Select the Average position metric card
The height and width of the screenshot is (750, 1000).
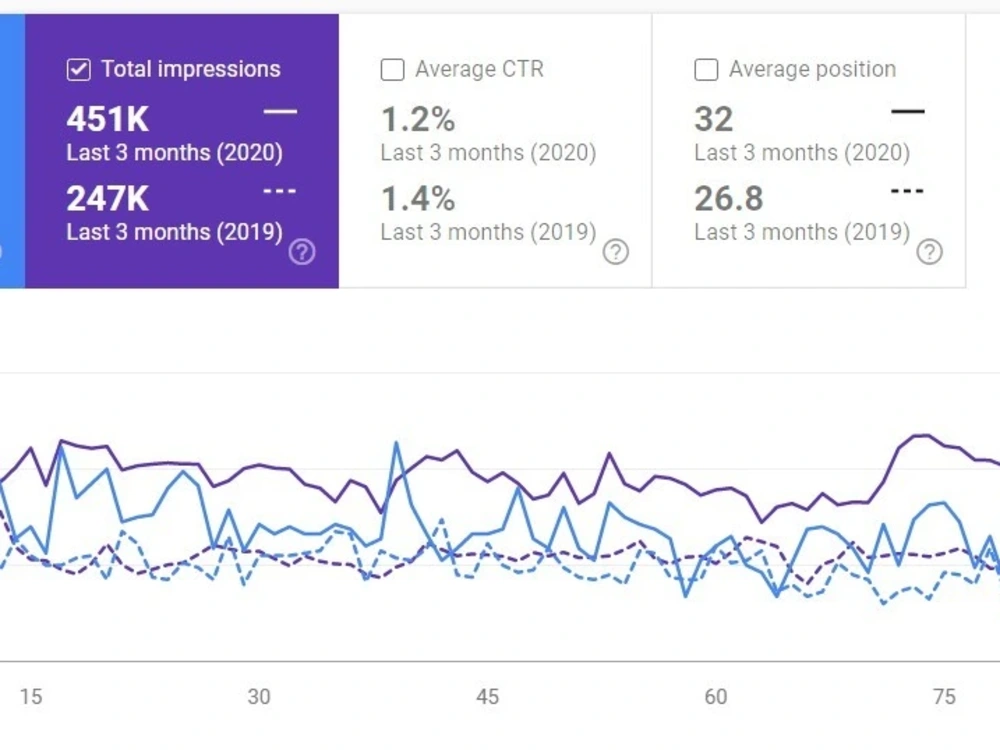[x=809, y=151]
